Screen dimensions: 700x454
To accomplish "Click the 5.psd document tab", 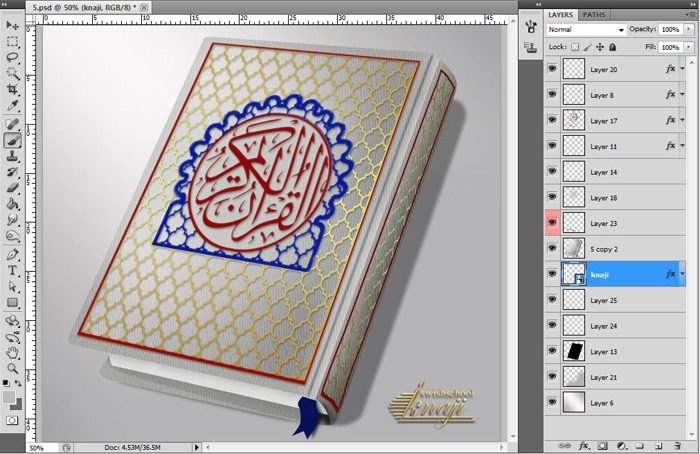I will tap(84, 7).
